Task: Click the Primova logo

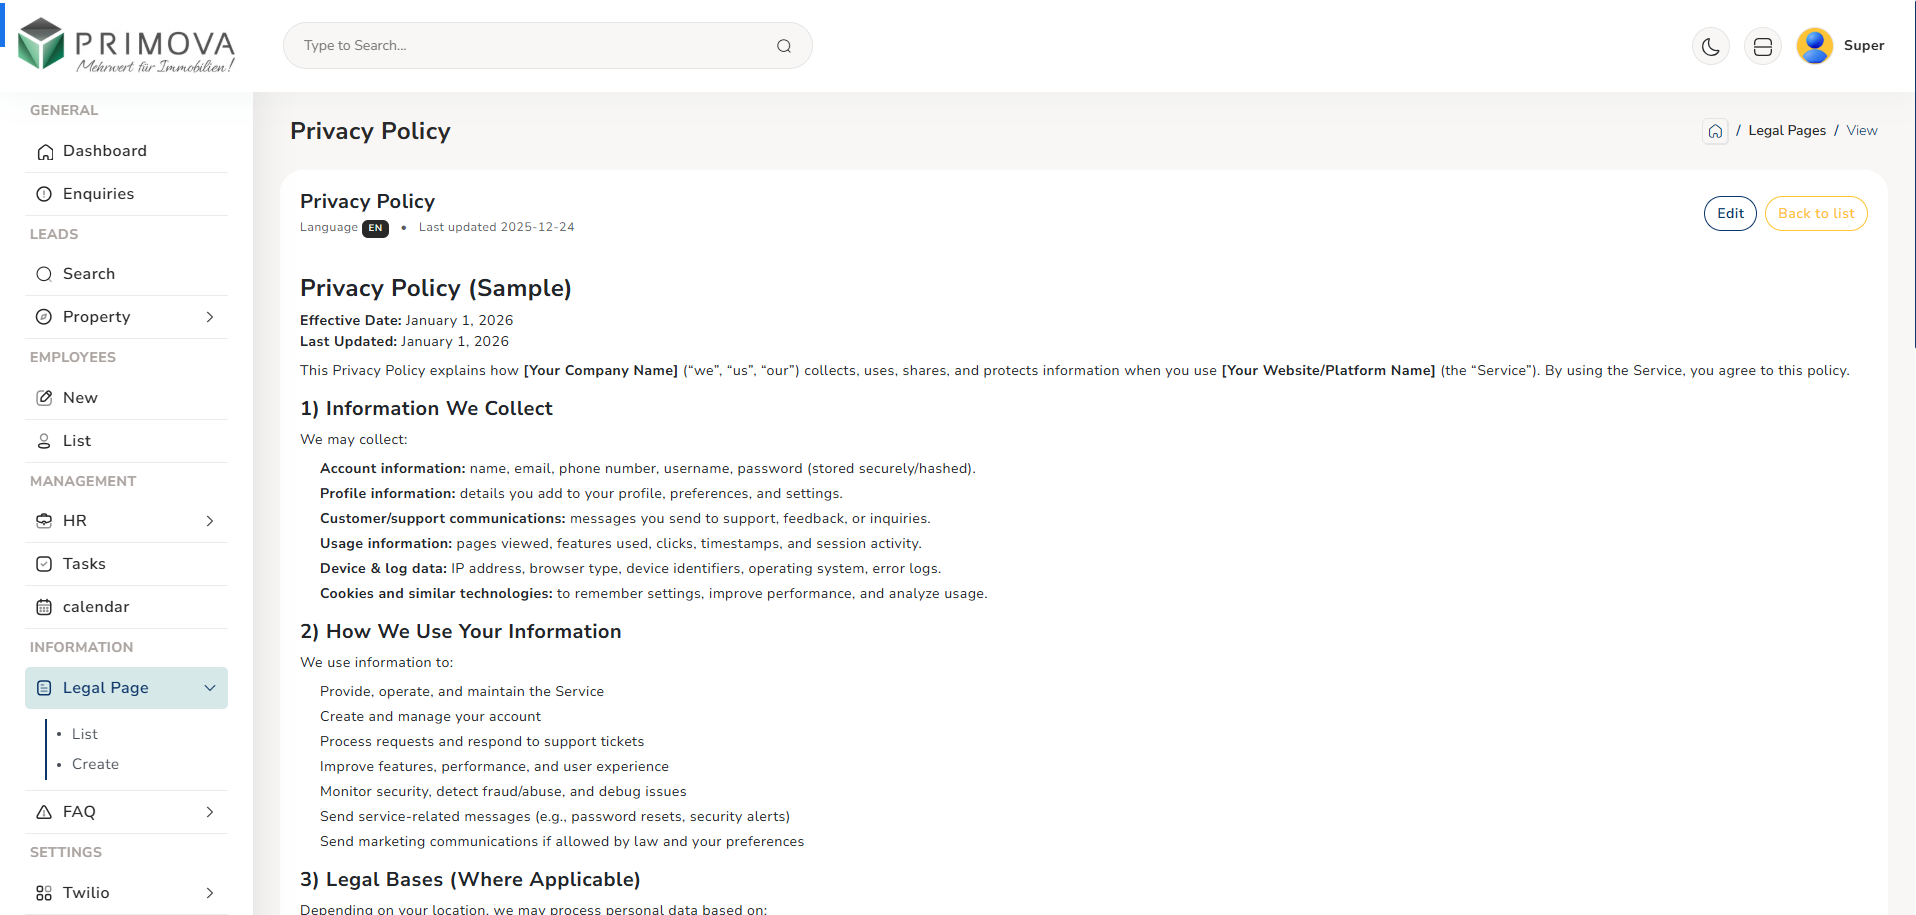Action: click(127, 46)
